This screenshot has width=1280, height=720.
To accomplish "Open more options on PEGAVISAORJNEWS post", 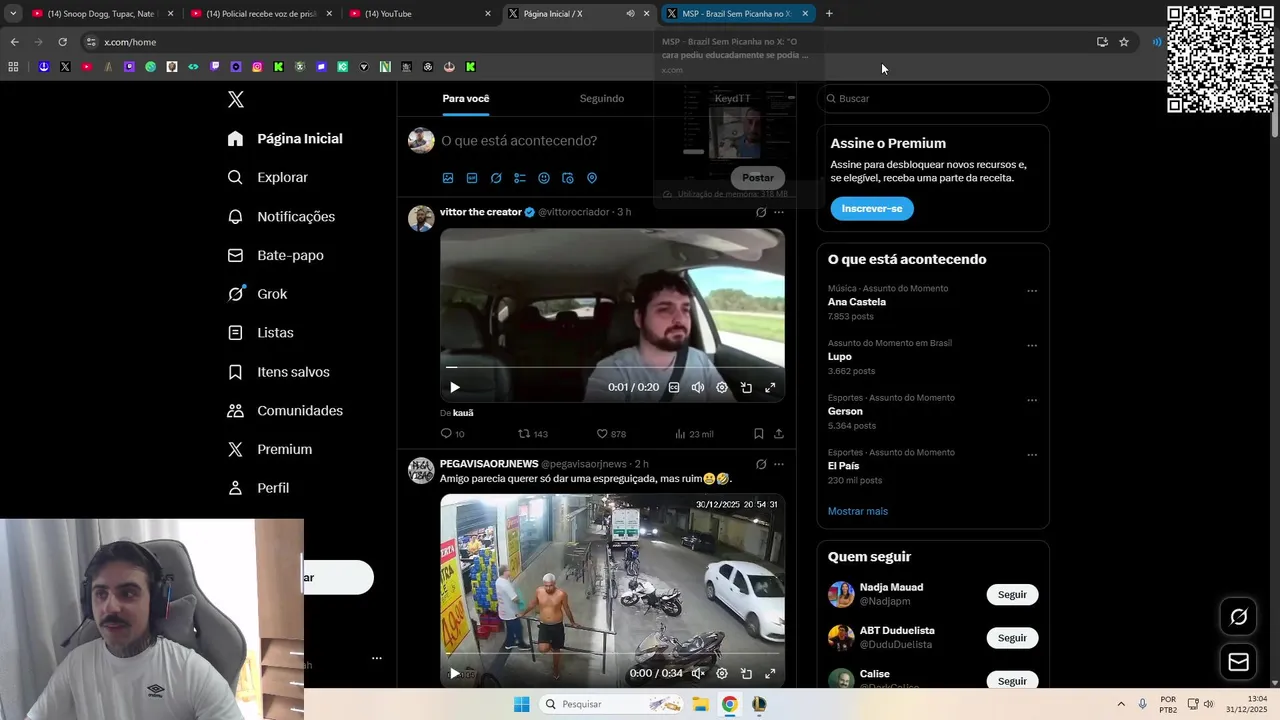I will click(x=779, y=464).
